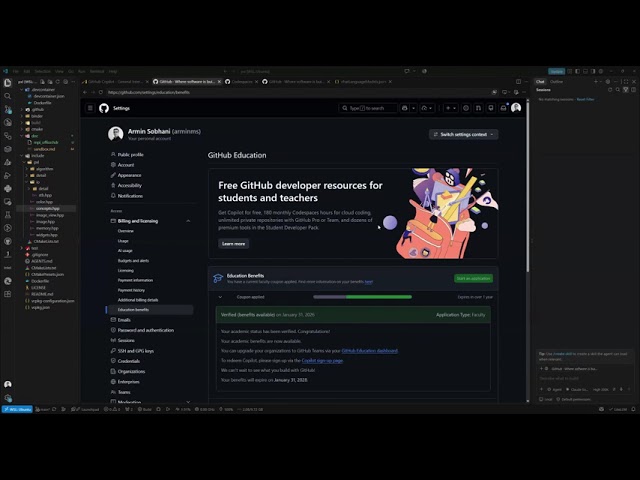Open the GitHub Education dashboard link
The width and height of the screenshot is (640, 480).
point(369,351)
